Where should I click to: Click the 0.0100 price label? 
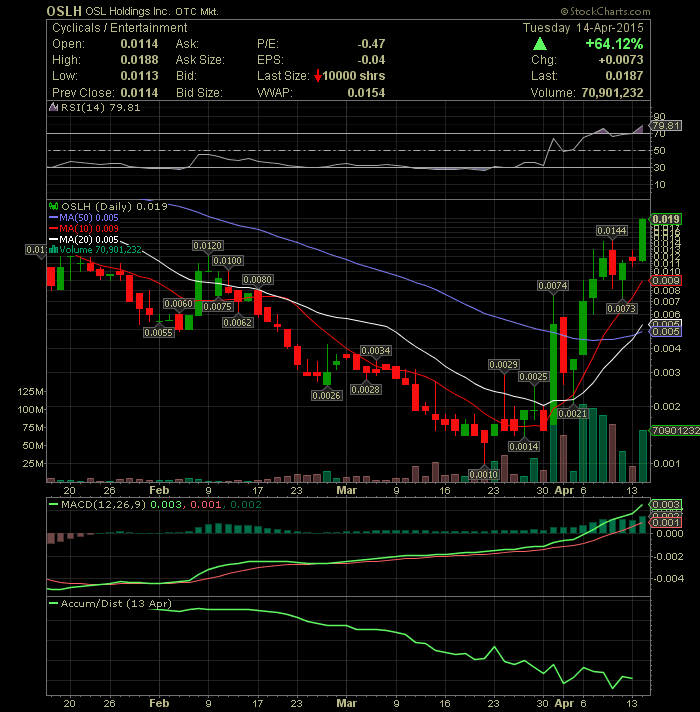(x=227, y=261)
